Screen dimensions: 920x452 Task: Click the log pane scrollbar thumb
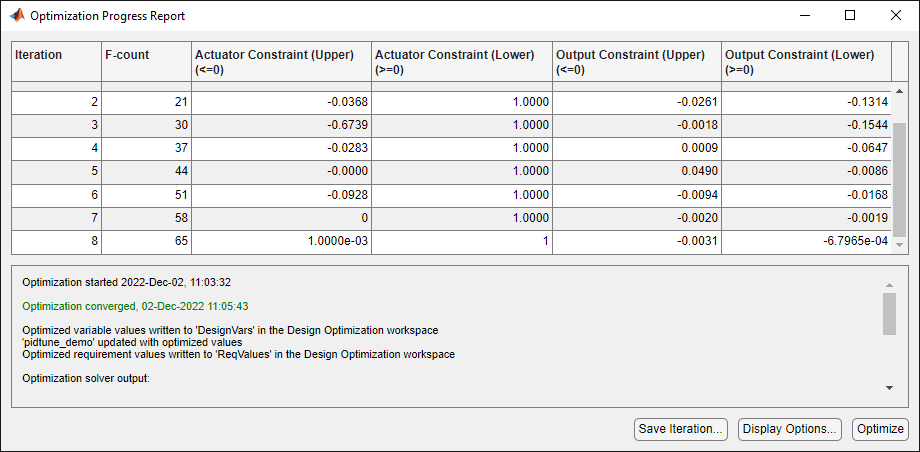tap(889, 314)
